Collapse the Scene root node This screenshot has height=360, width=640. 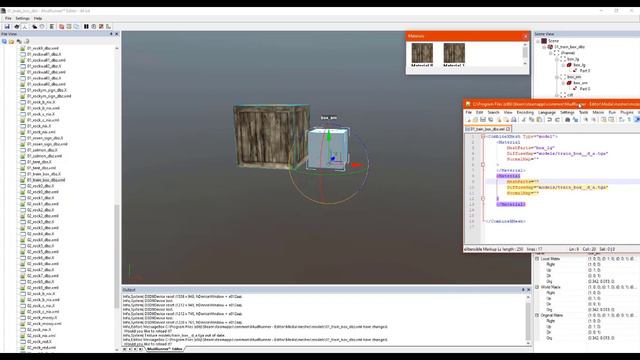tap(538, 41)
